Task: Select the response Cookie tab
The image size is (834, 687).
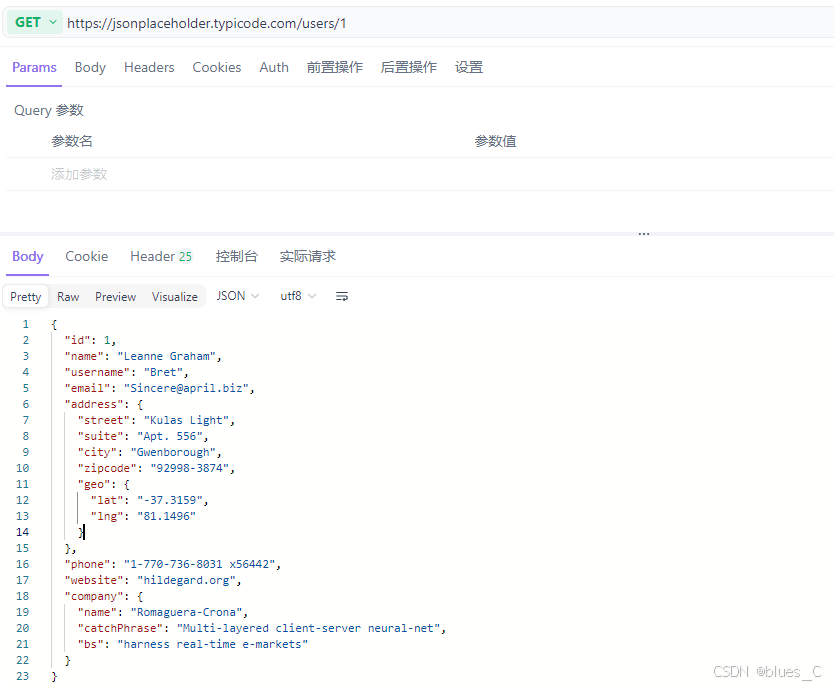Action: click(87, 256)
